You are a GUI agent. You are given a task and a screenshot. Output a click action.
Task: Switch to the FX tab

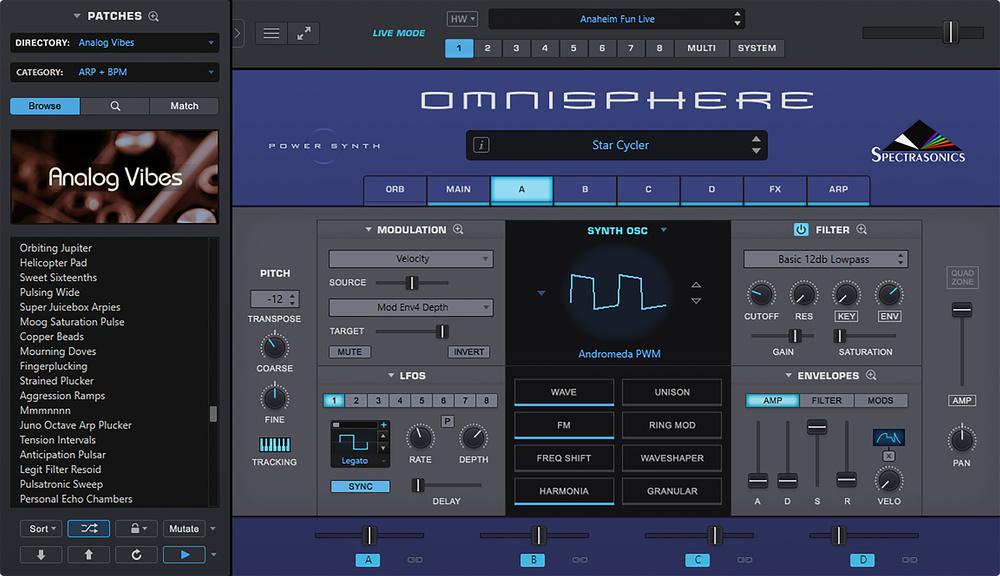[775, 189]
